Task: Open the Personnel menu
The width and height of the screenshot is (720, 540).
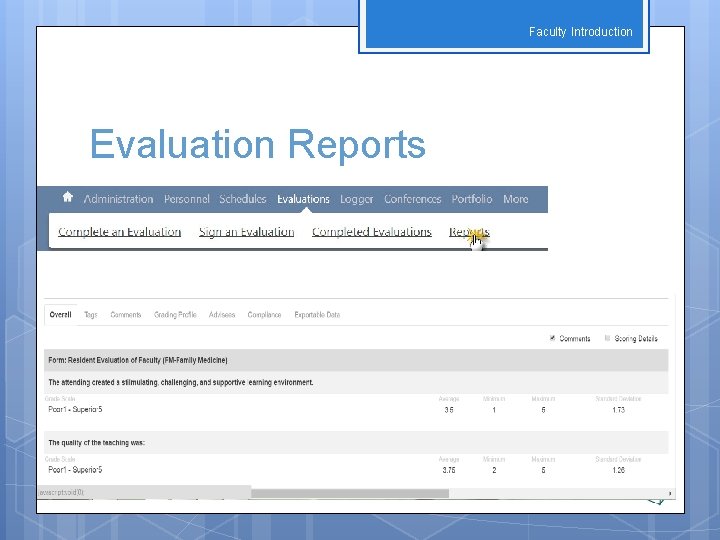Action: click(x=186, y=199)
